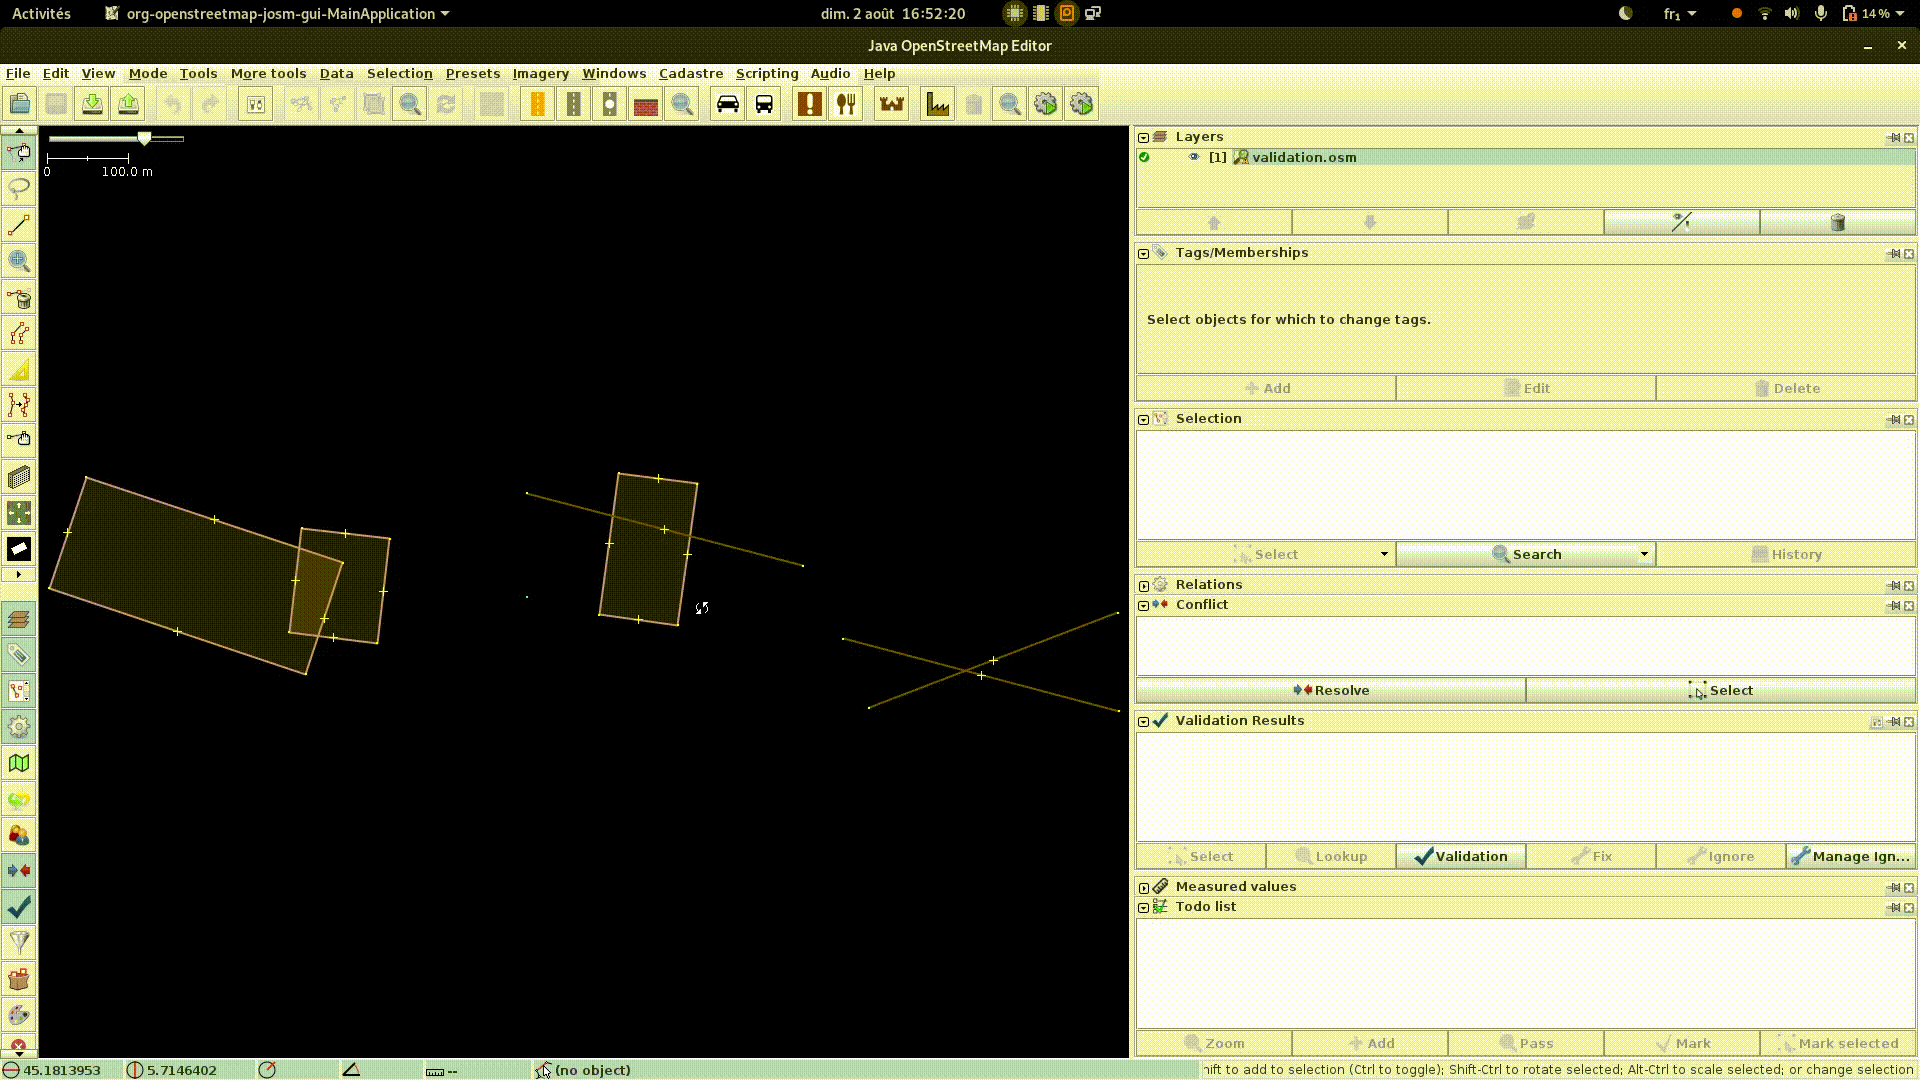
Task: Select the Lasso selection tool
Action: click(x=19, y=189)
